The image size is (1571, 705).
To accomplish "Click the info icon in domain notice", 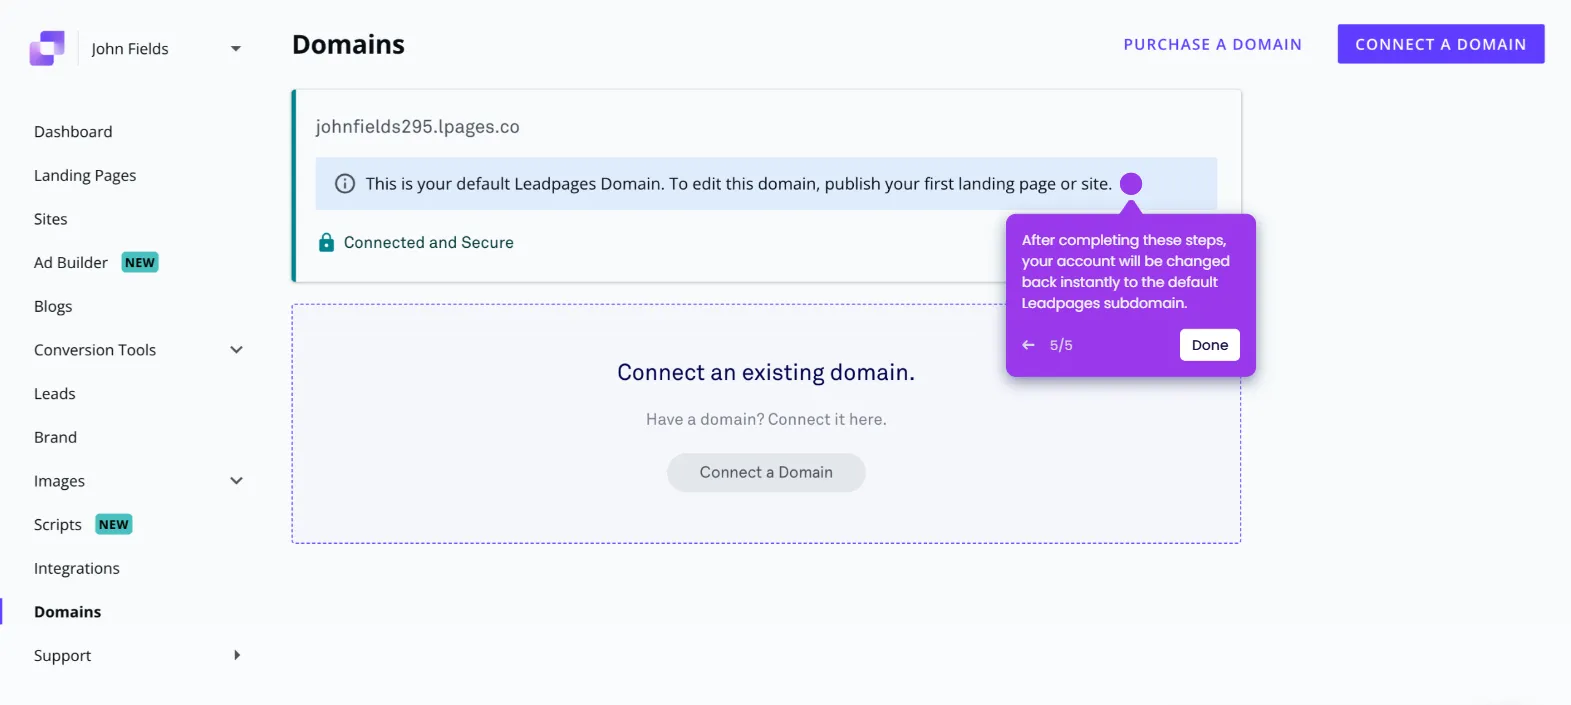I will (x=345, y=184).
